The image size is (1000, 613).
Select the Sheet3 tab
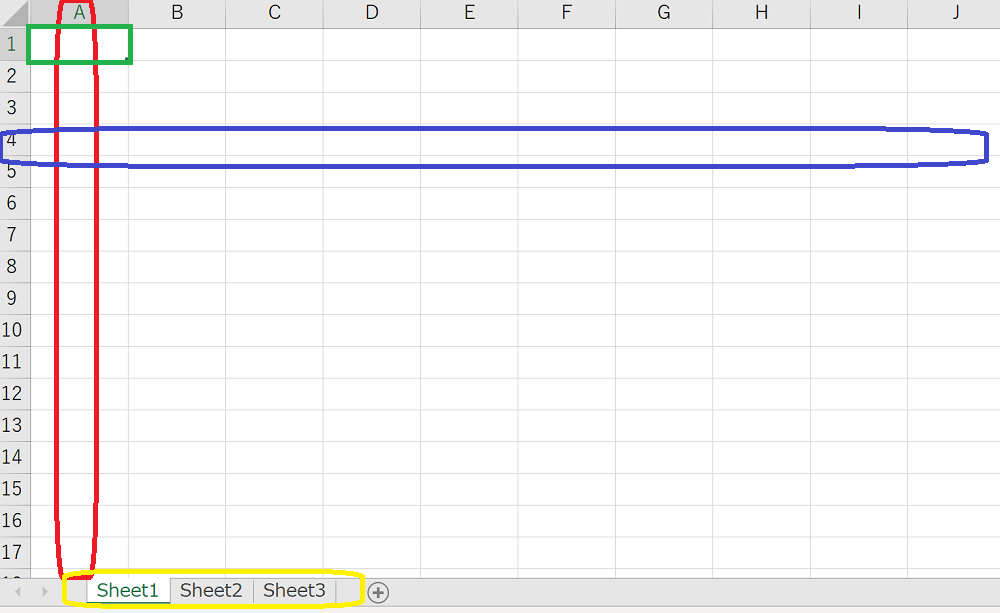click(x=294, y=591)
